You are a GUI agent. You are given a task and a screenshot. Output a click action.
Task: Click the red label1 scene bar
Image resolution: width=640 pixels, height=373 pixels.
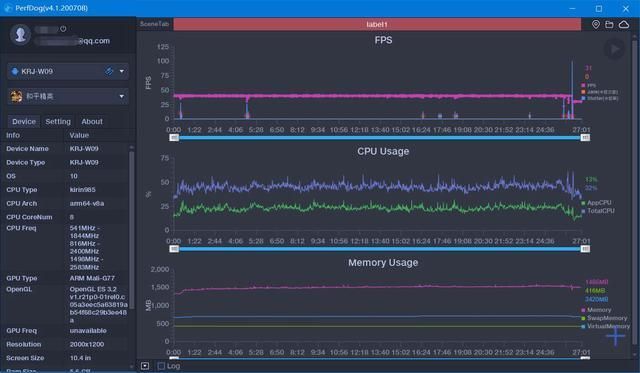[377, 24]
